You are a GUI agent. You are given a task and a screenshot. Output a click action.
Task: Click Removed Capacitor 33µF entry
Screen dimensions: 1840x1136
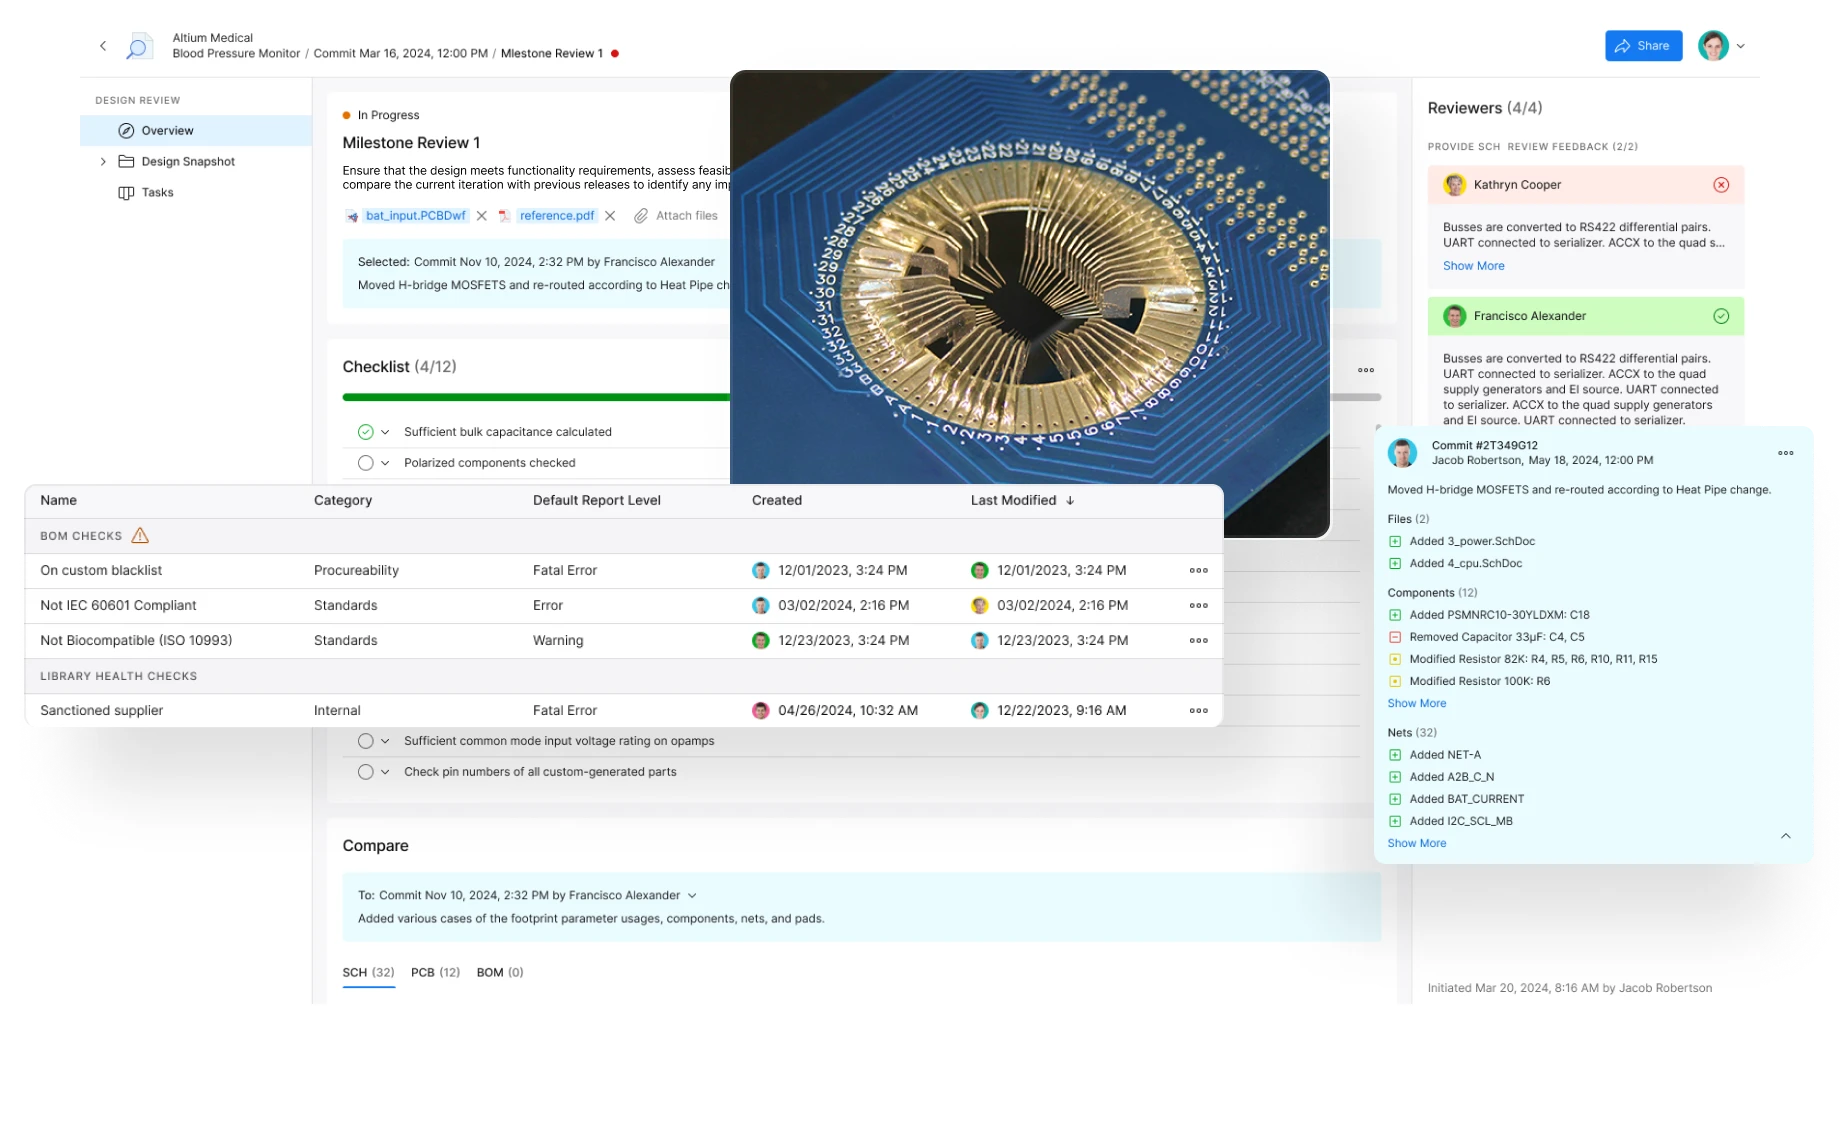pos(1486,638)
